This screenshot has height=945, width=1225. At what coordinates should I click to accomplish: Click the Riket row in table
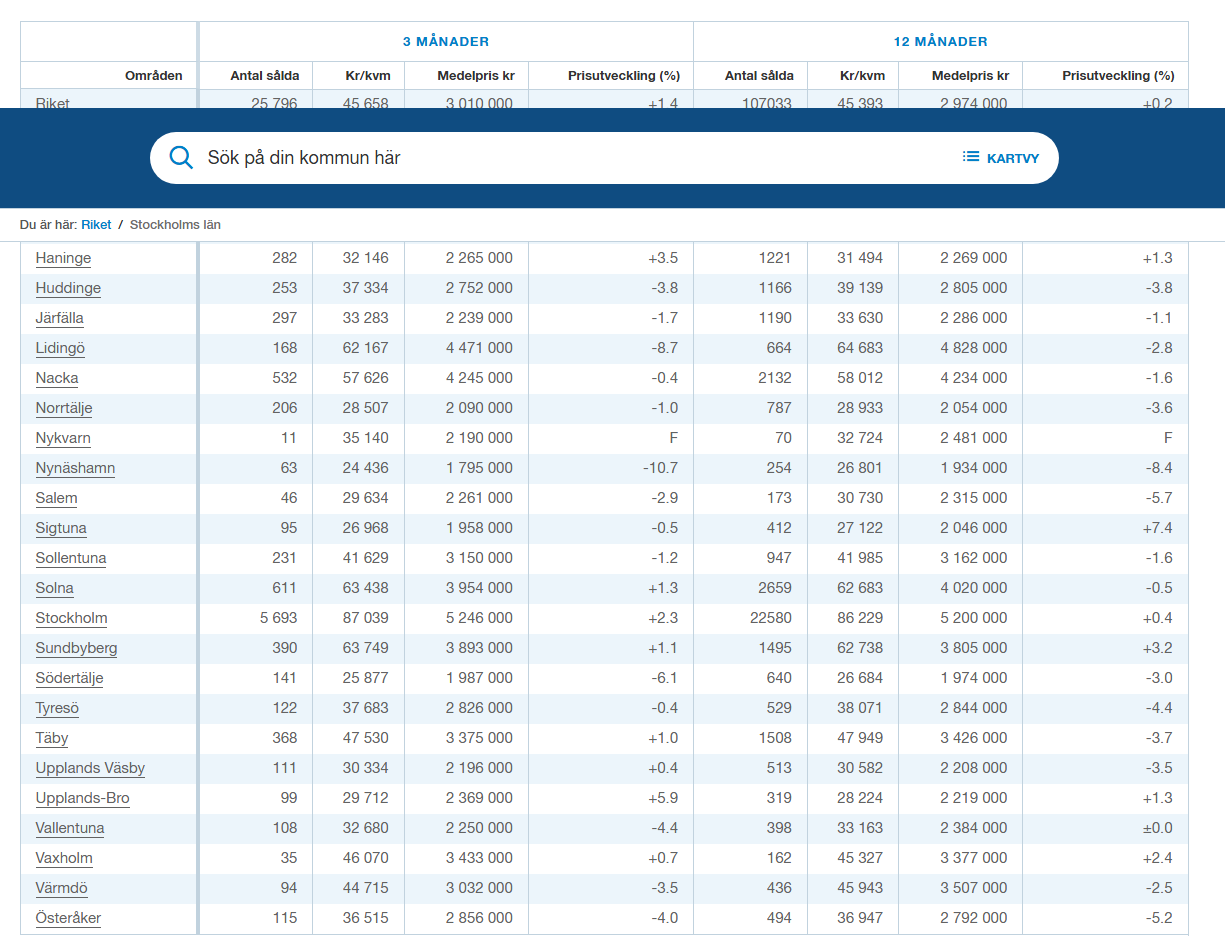tap(53, 102)
